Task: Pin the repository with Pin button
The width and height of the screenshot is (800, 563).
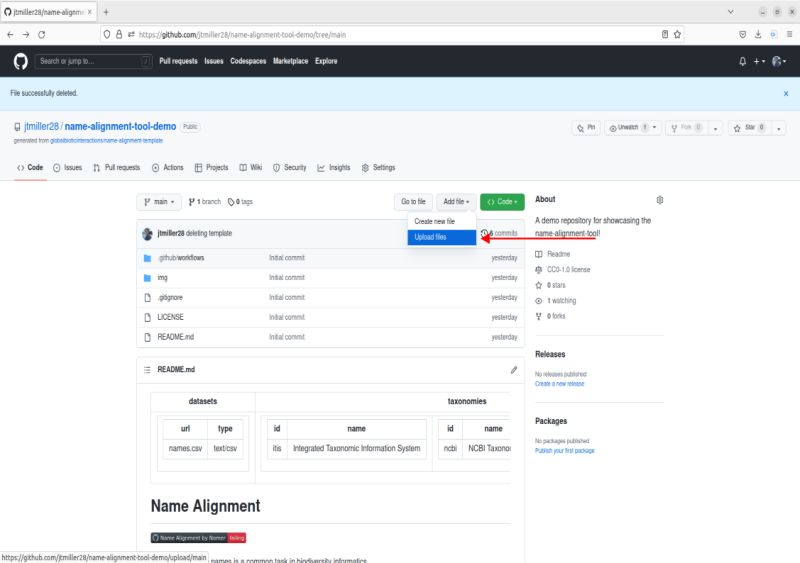Action: pos(586,128)
